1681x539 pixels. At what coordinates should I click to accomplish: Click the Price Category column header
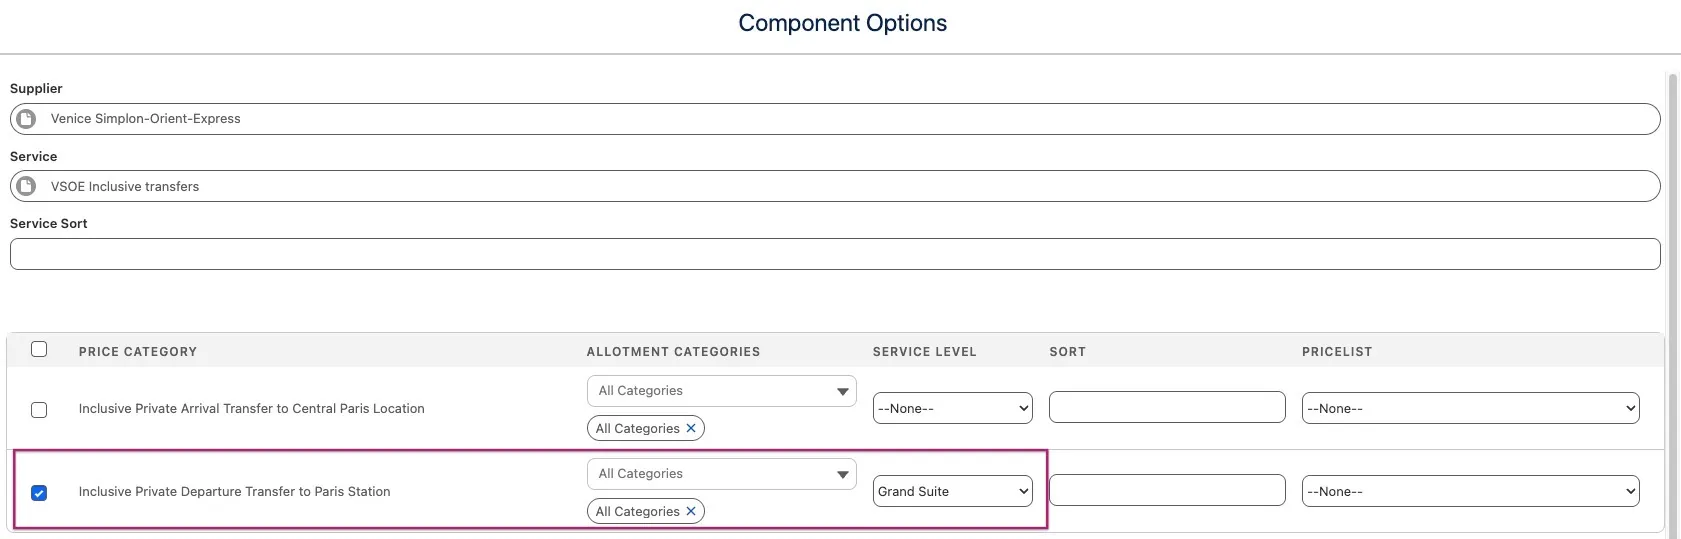[x=138, y=352]
